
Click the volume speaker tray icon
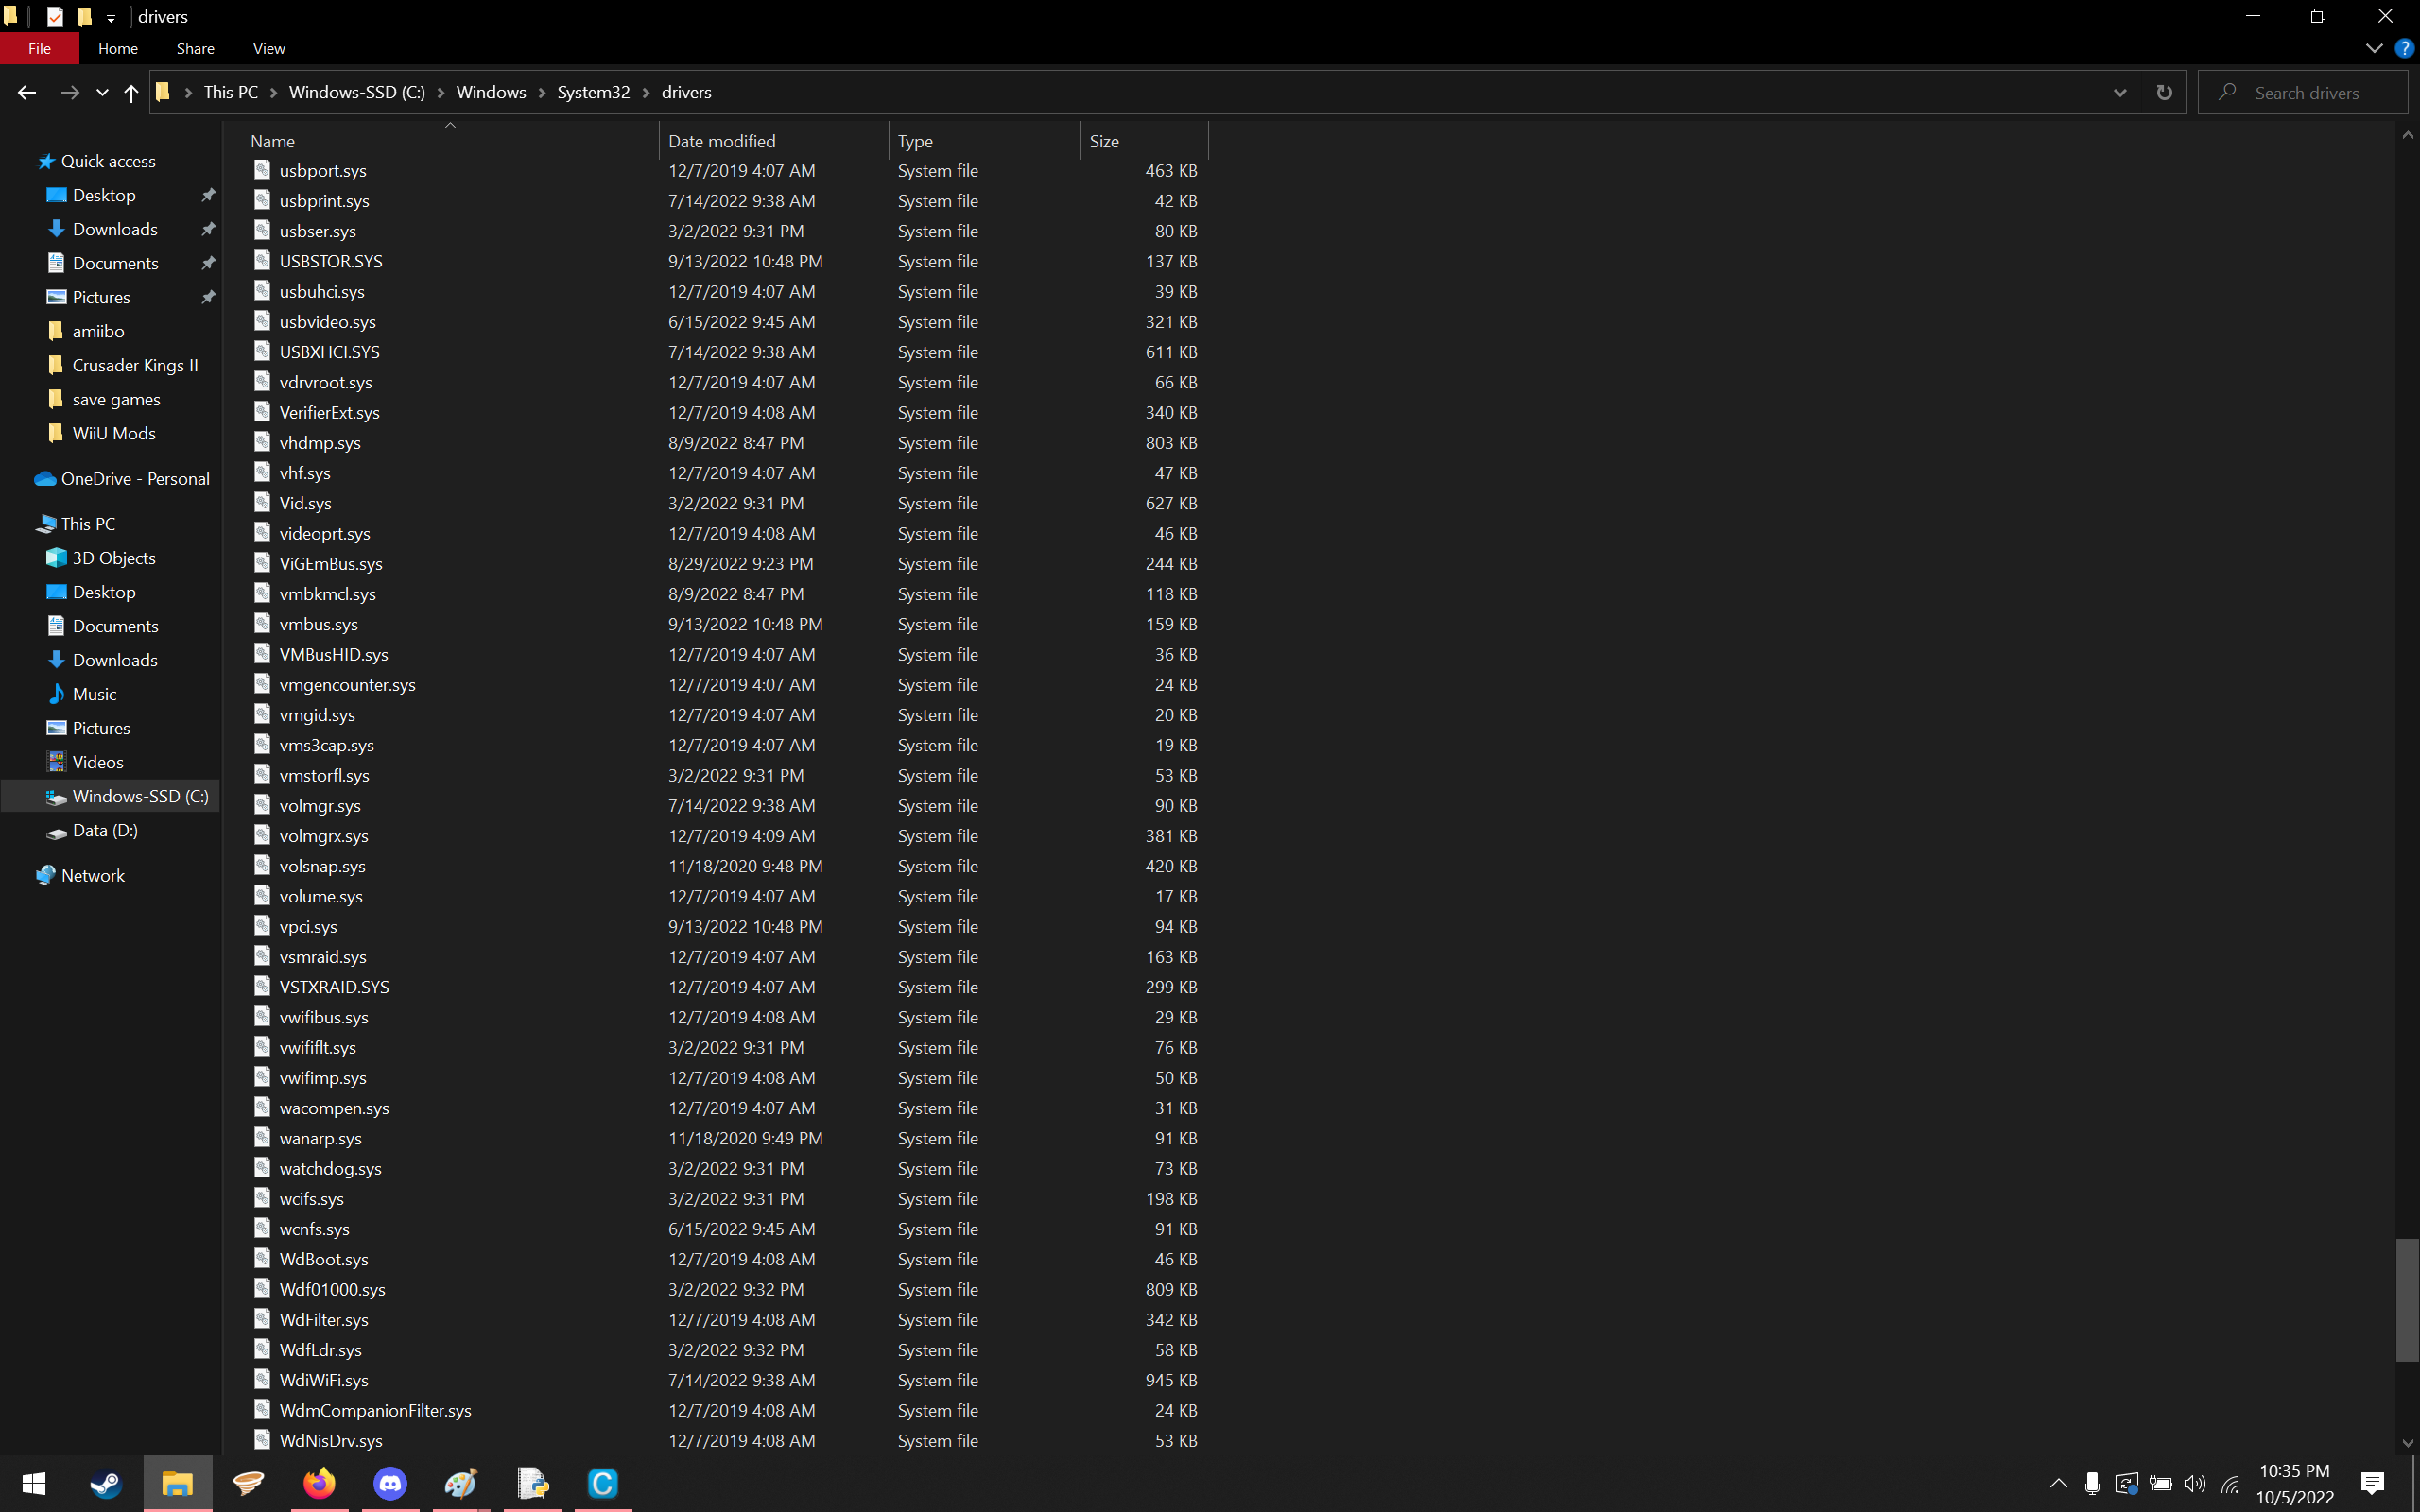2194,1484
